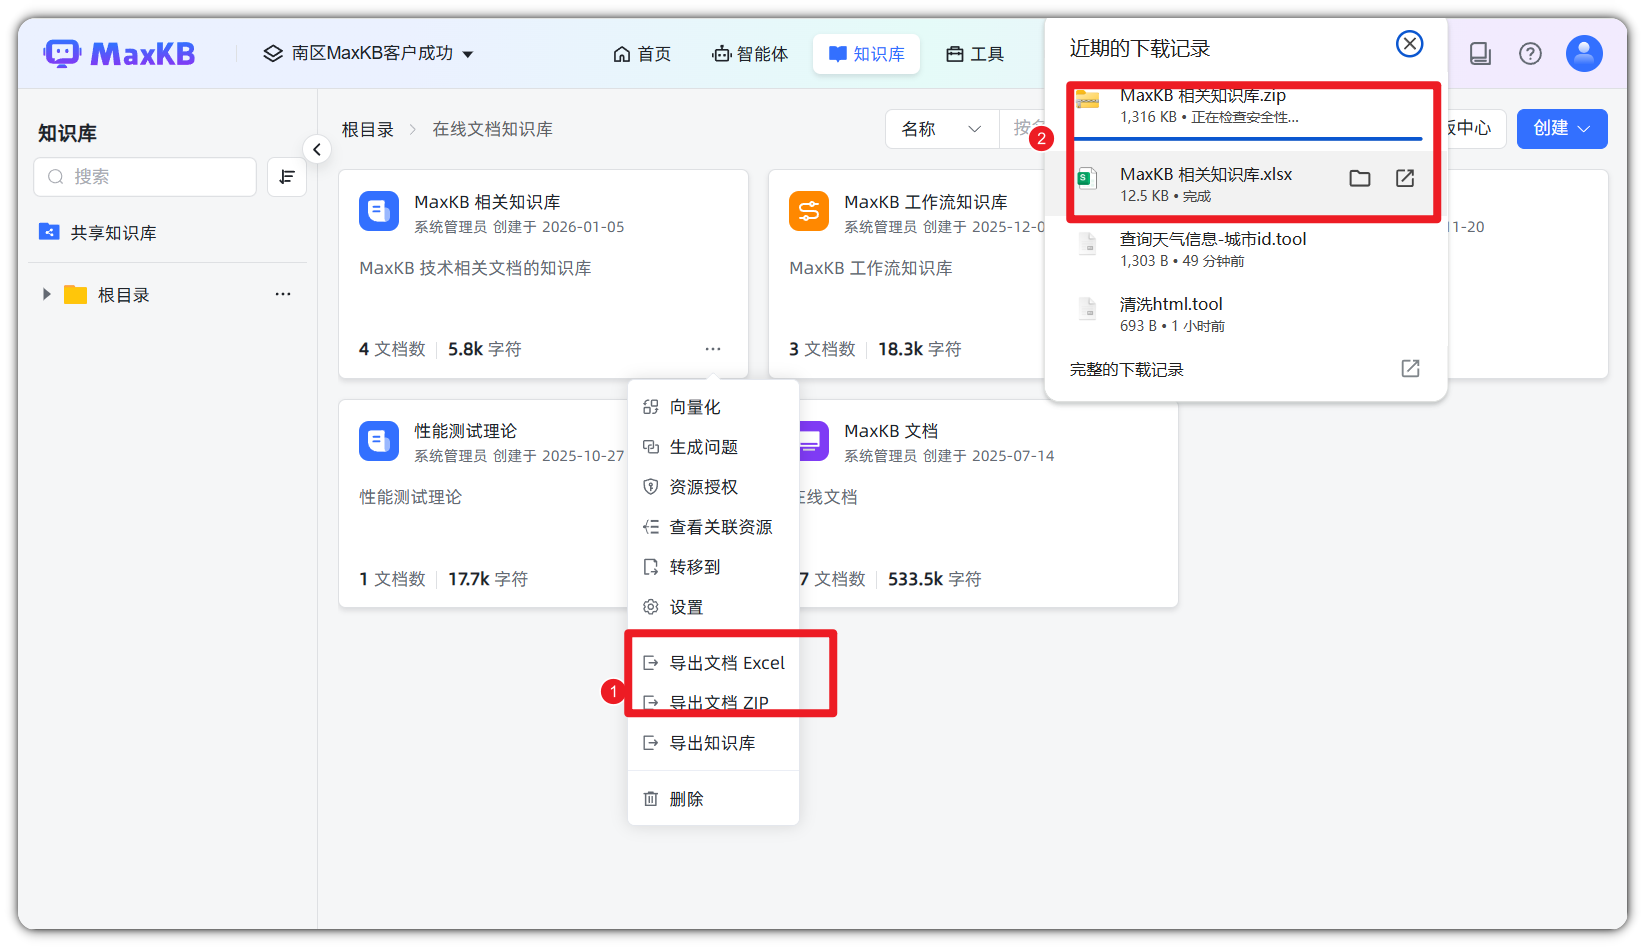Collapse the left sidebar with arrow
Screen dimensions: 1646x948
click(317, 150)
